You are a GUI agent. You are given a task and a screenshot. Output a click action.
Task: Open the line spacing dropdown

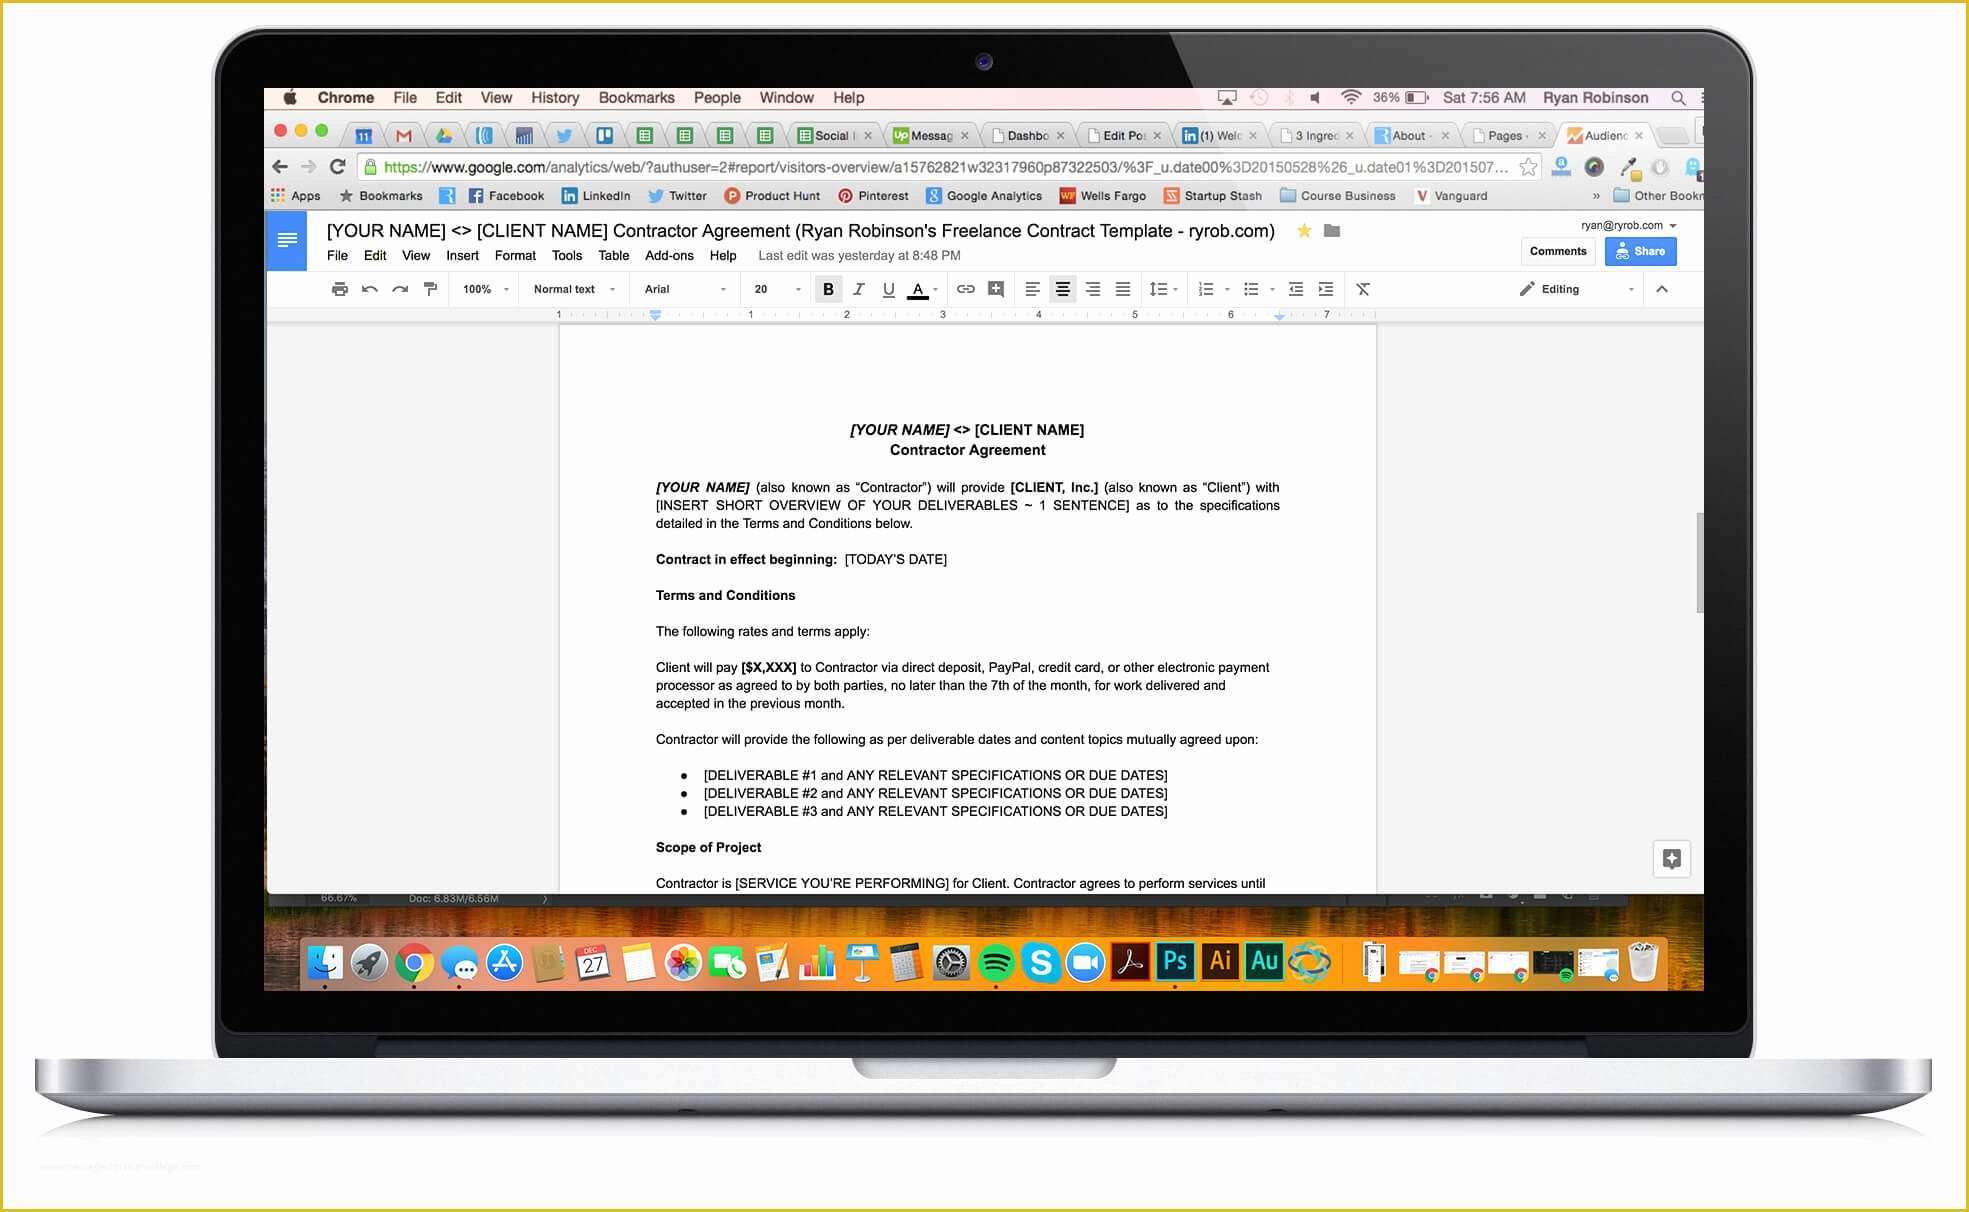(x=1163, y=289)
